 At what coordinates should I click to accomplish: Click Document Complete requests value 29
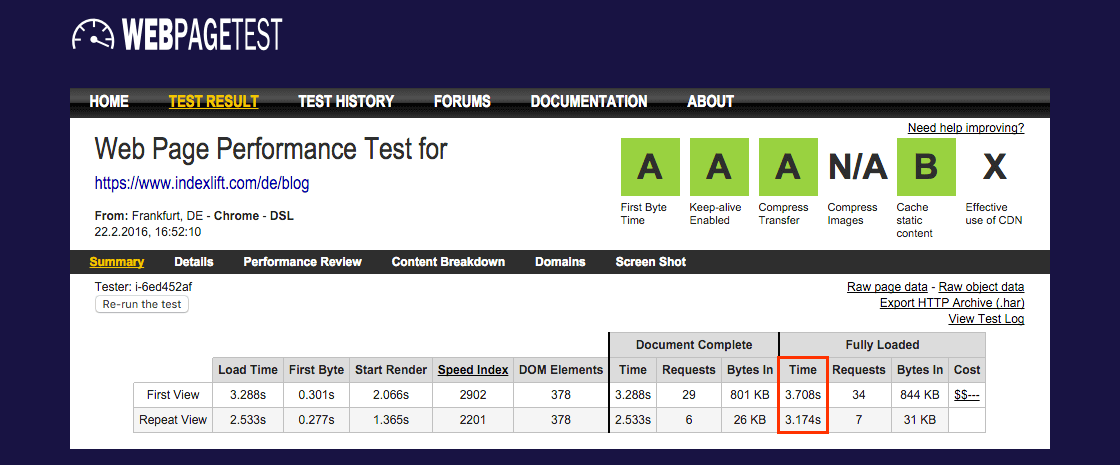pyautogui.click(x=689, y=395)
